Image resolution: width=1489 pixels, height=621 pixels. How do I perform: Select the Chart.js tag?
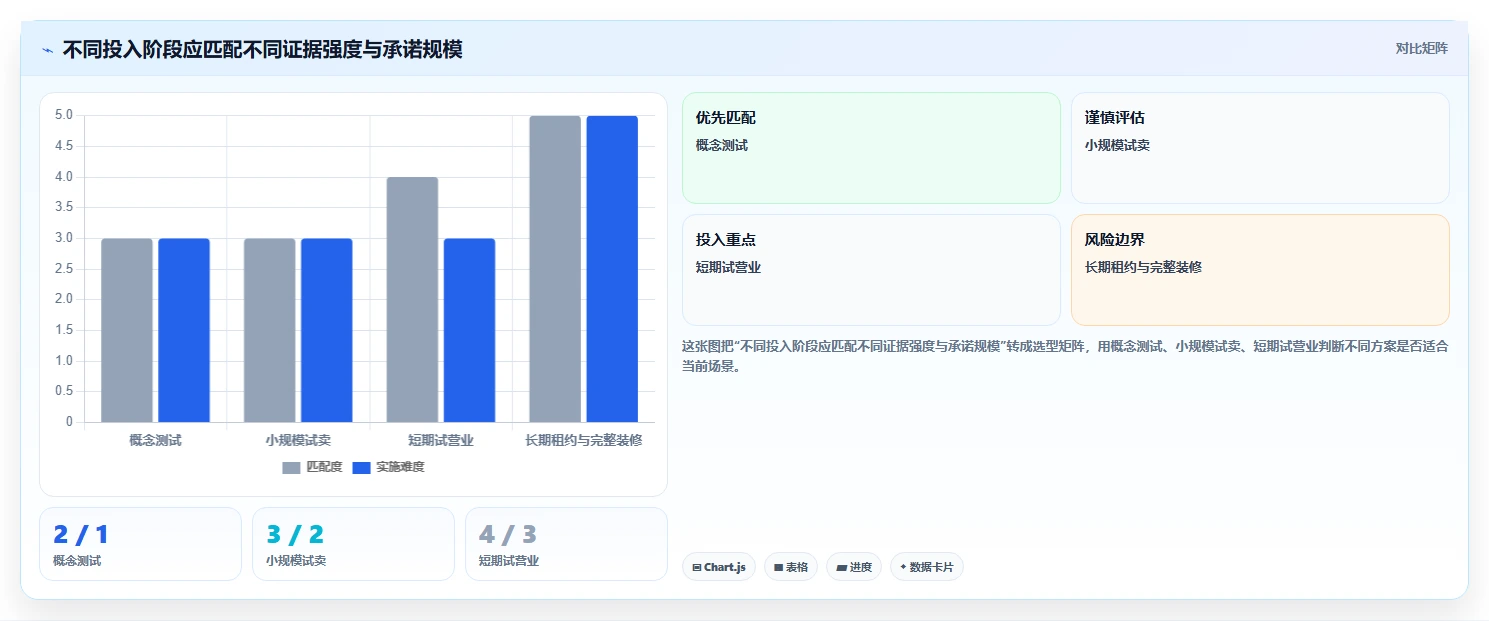pos(718,567)
